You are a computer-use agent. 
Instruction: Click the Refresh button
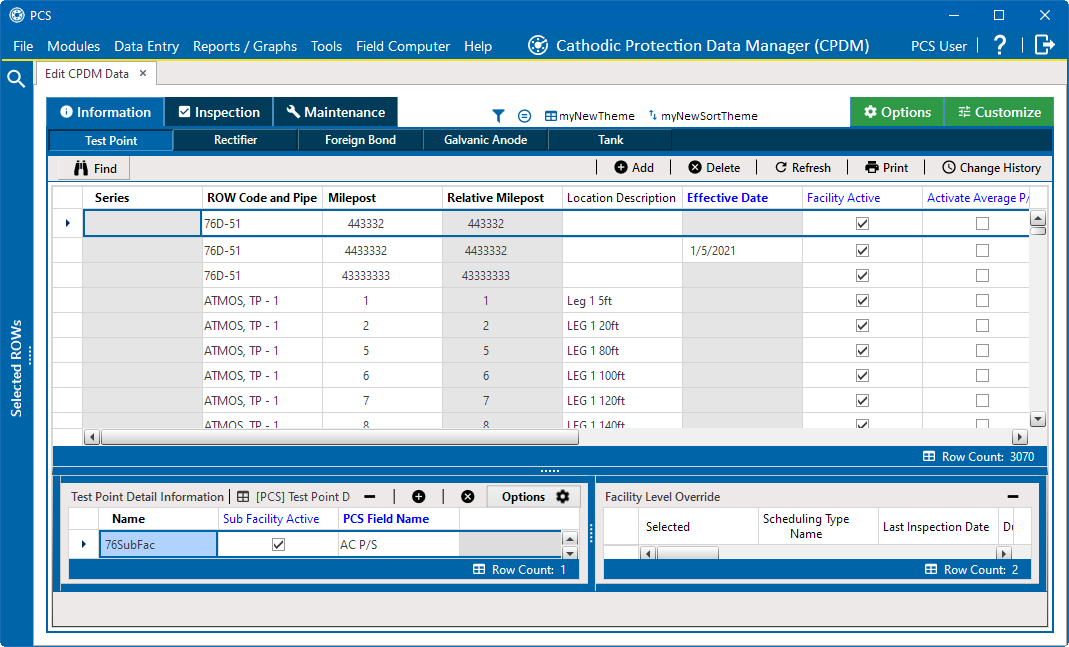(803, 167)
